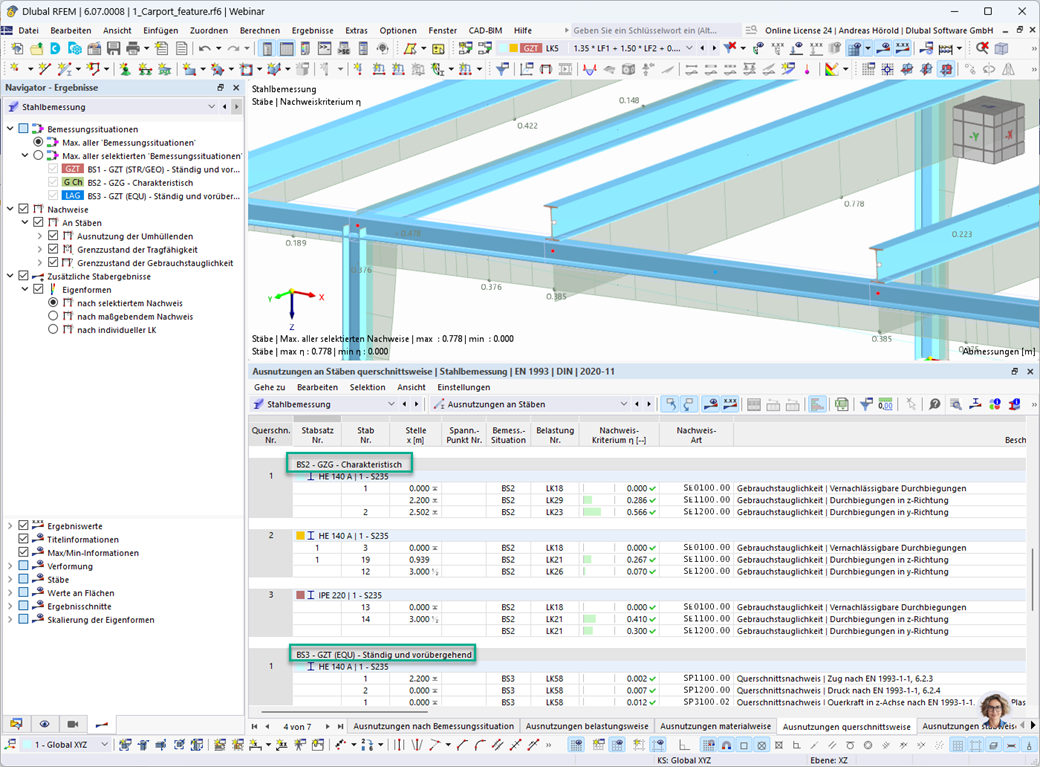Viewport: 1040px width, 767px height.
Task: Toggle Ausnutzung der Umhüllenden checkbox
Action: tap(53, 236)
